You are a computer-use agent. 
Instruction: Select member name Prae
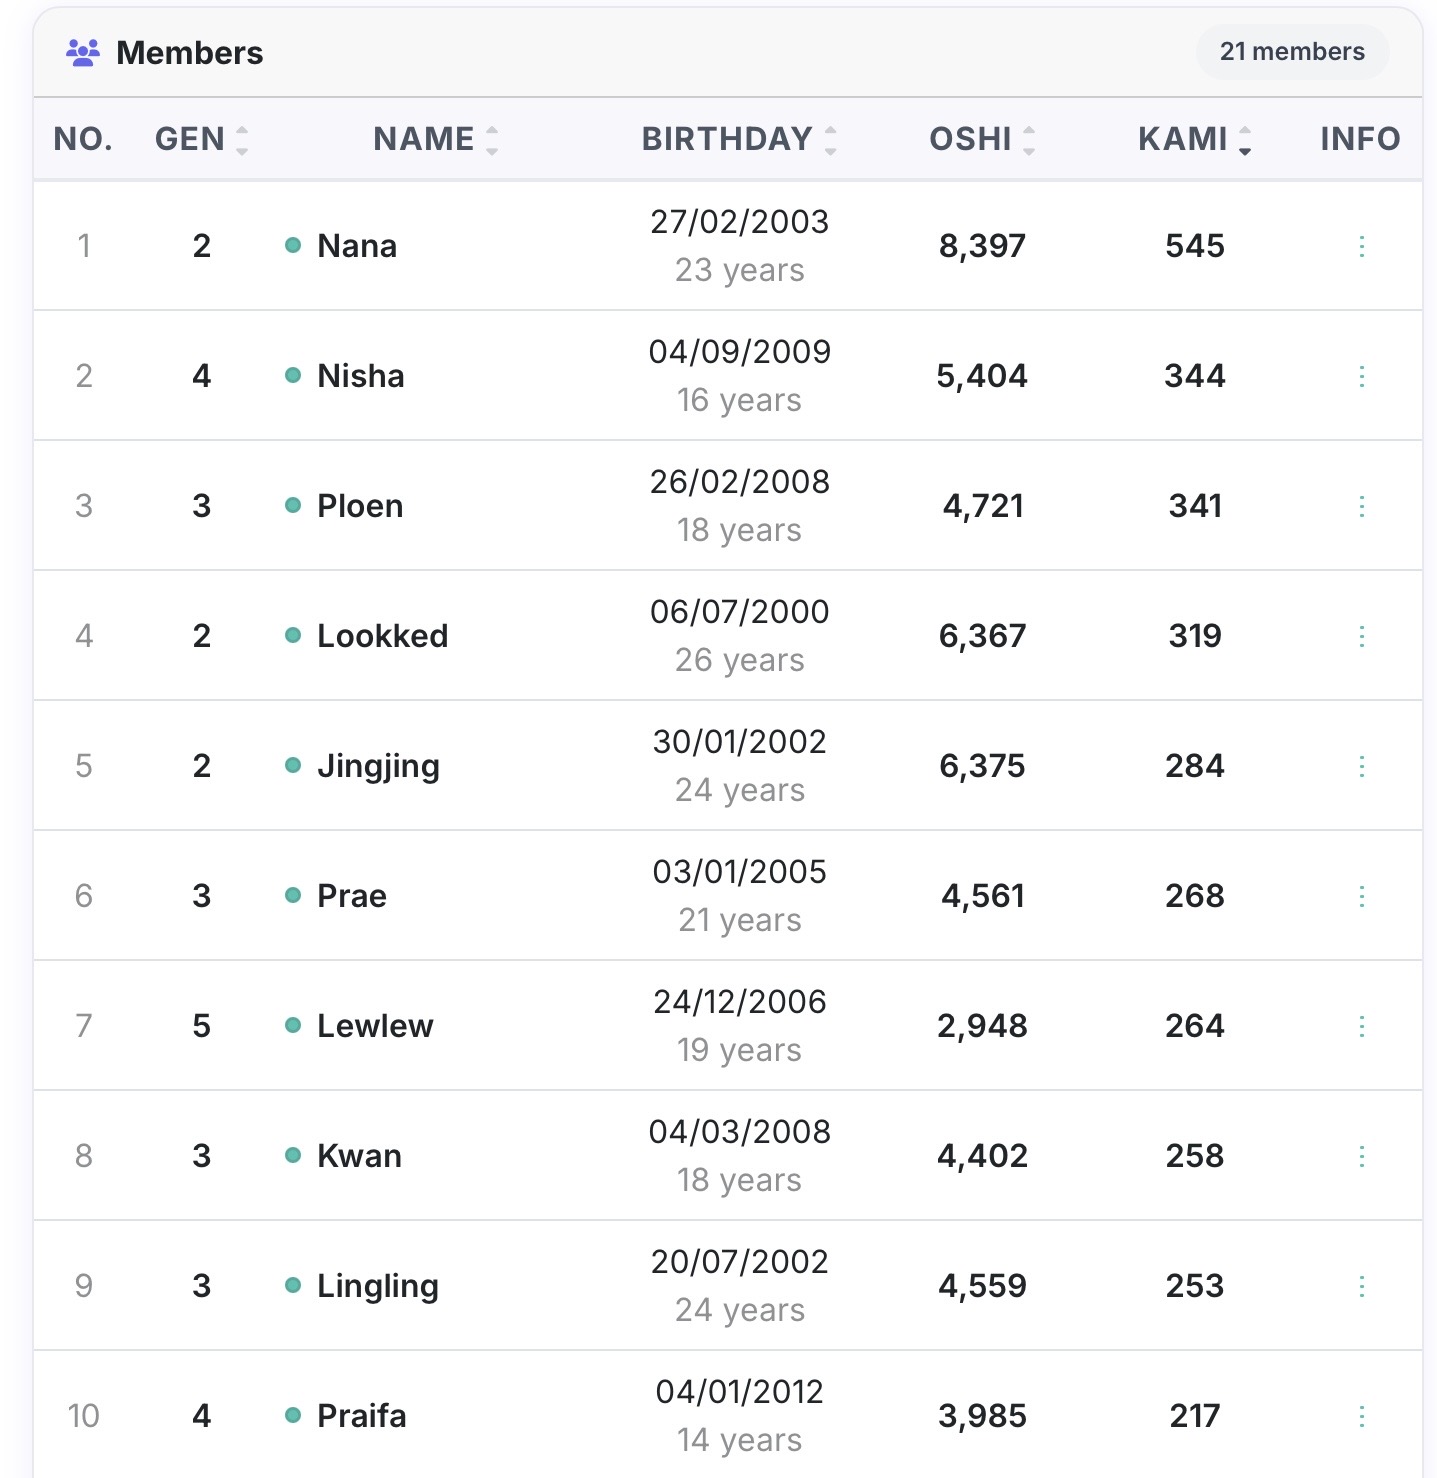click(351, 896)
